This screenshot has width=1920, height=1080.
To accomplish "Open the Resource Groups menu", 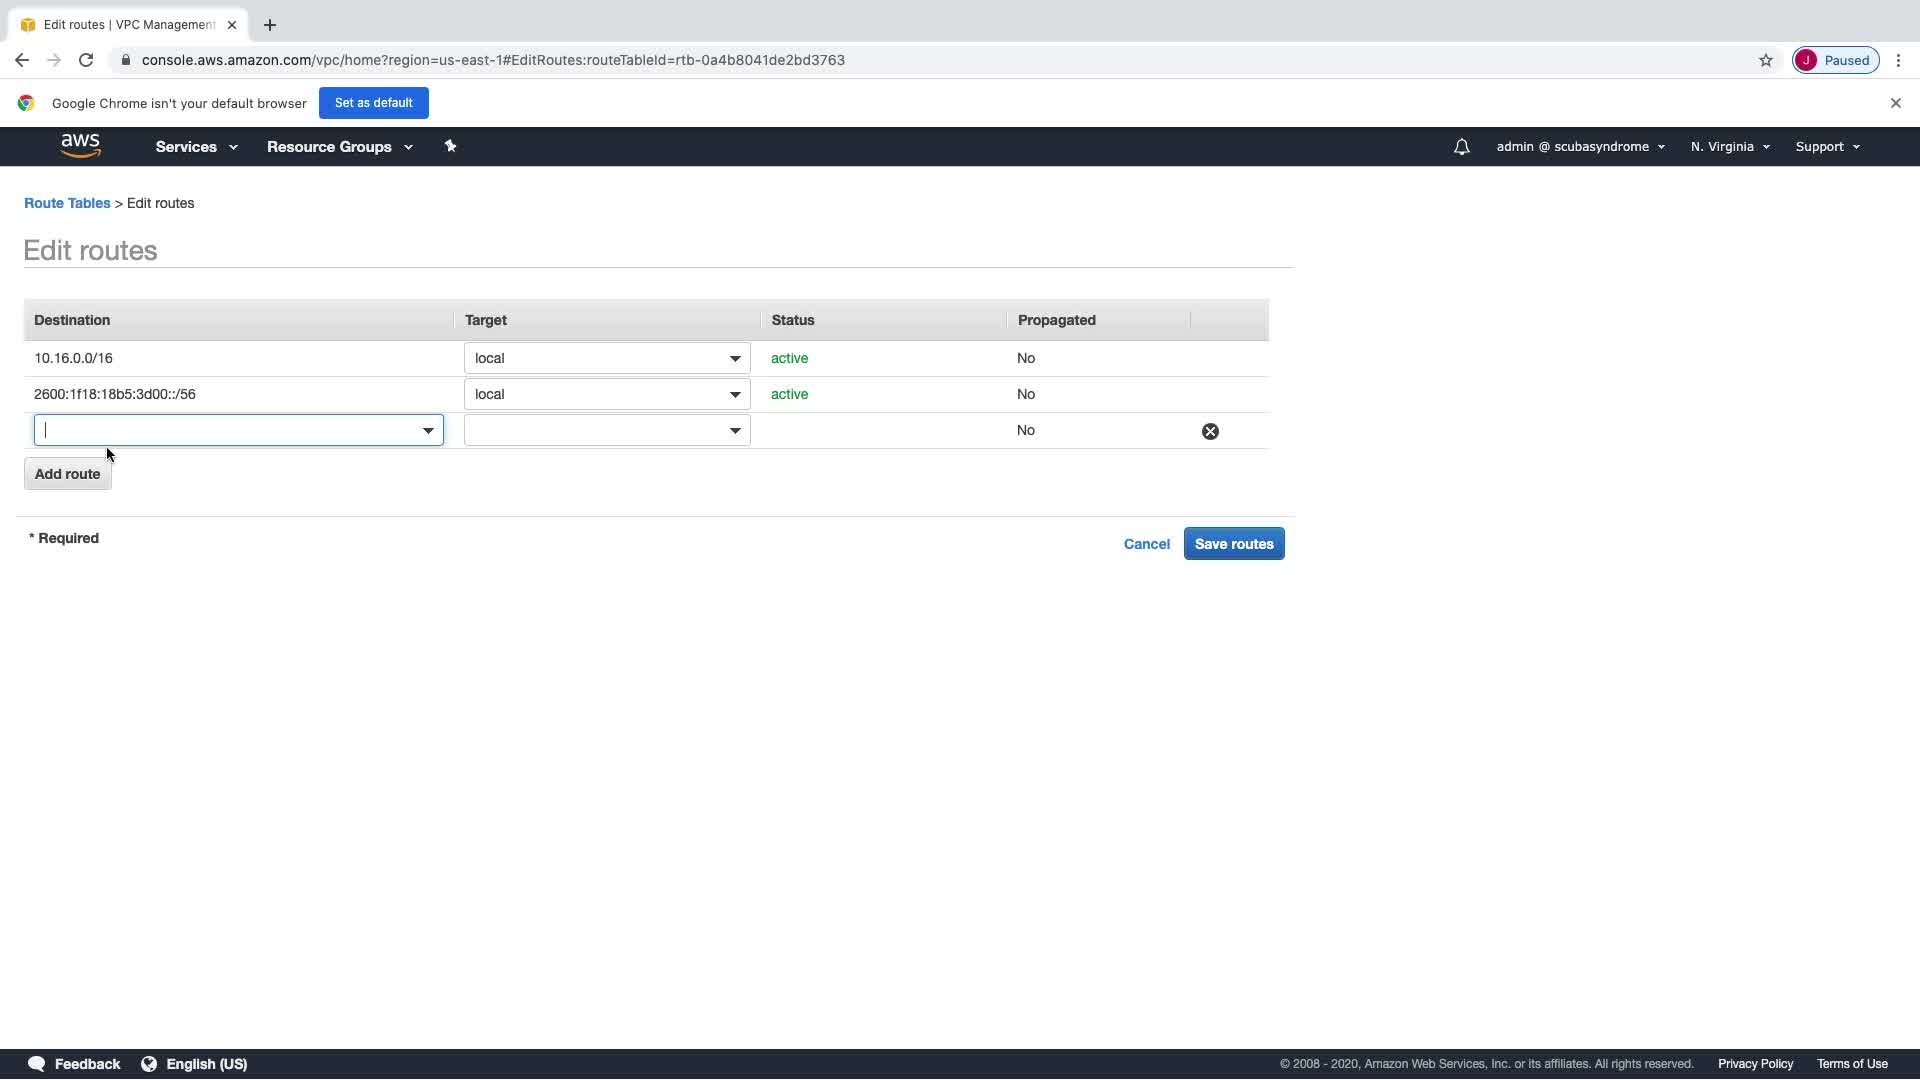I will point(339,147).
